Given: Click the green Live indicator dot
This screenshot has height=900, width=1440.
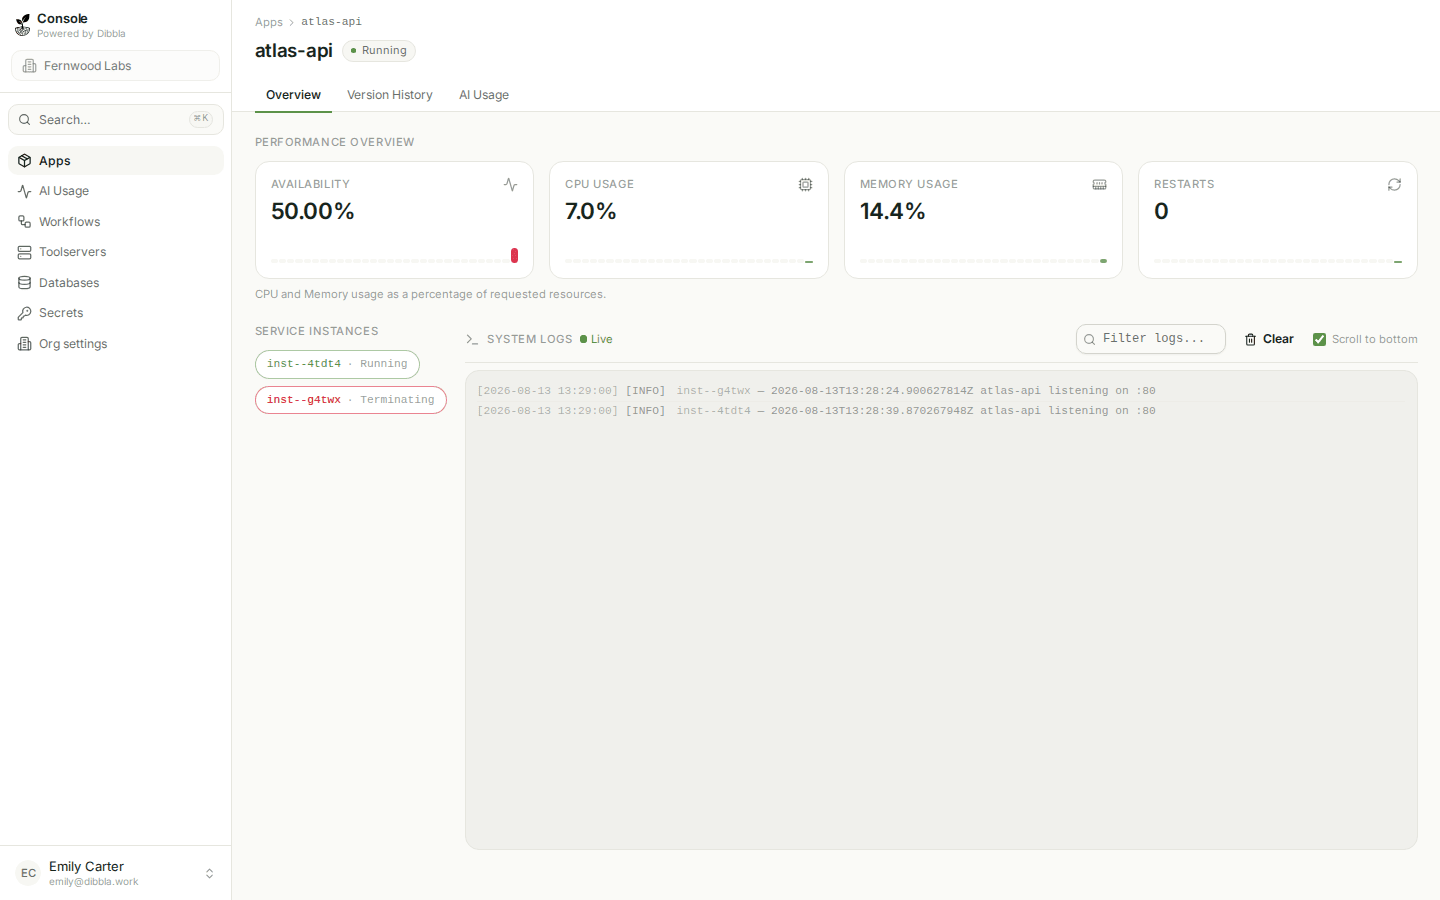Looking at the screenshot, I should (x=583, y=339).
